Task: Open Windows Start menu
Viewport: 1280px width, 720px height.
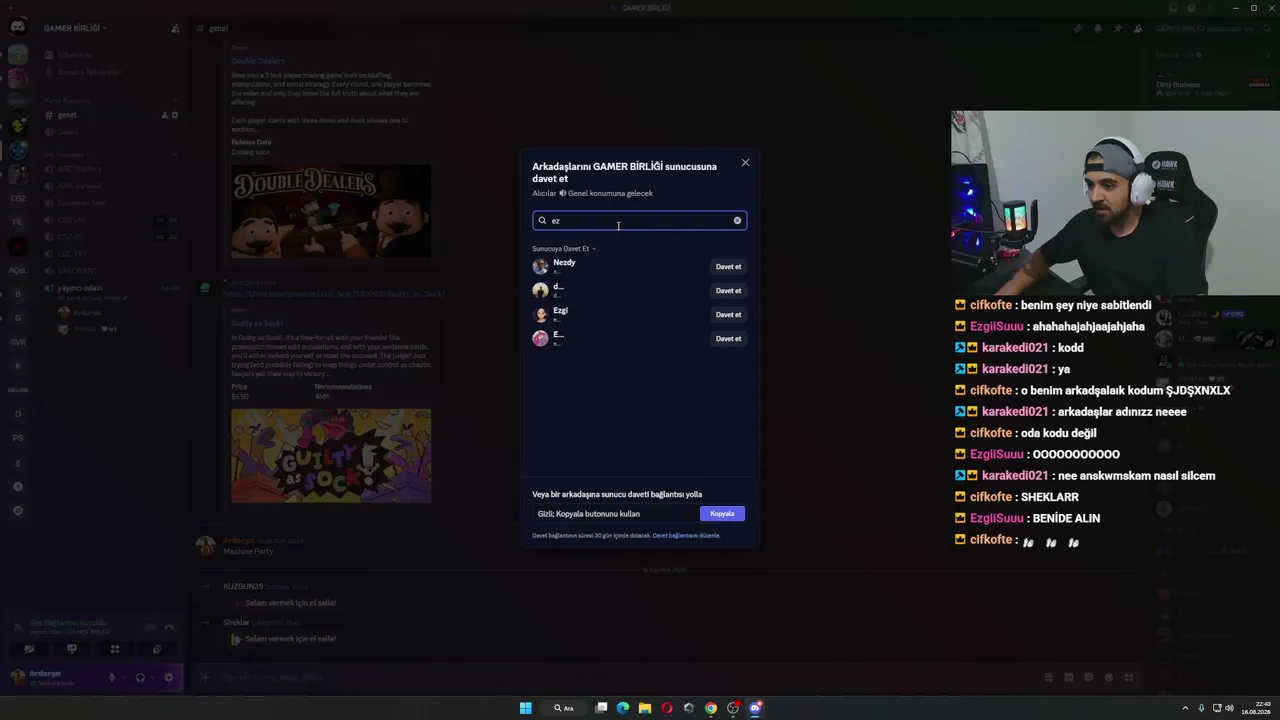Action: point(526,708)
